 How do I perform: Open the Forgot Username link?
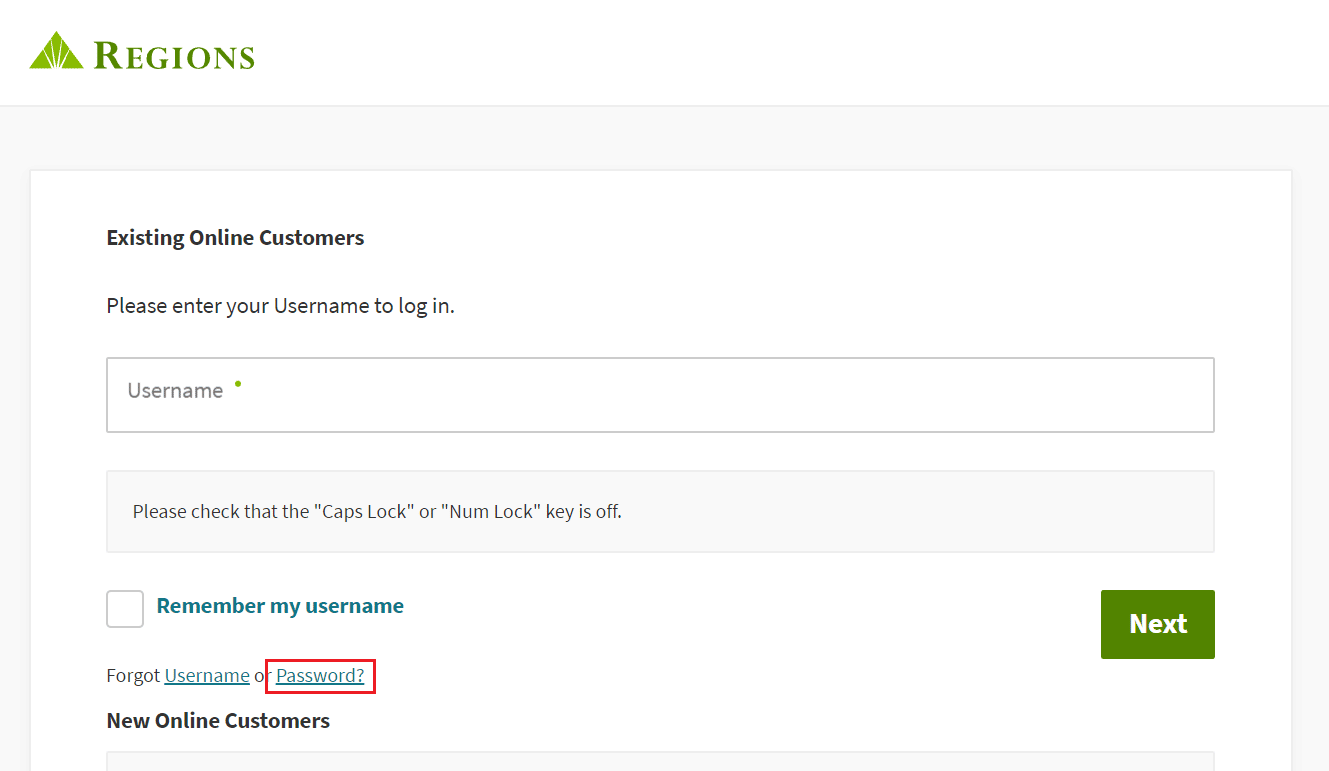(x=207, y=675)
